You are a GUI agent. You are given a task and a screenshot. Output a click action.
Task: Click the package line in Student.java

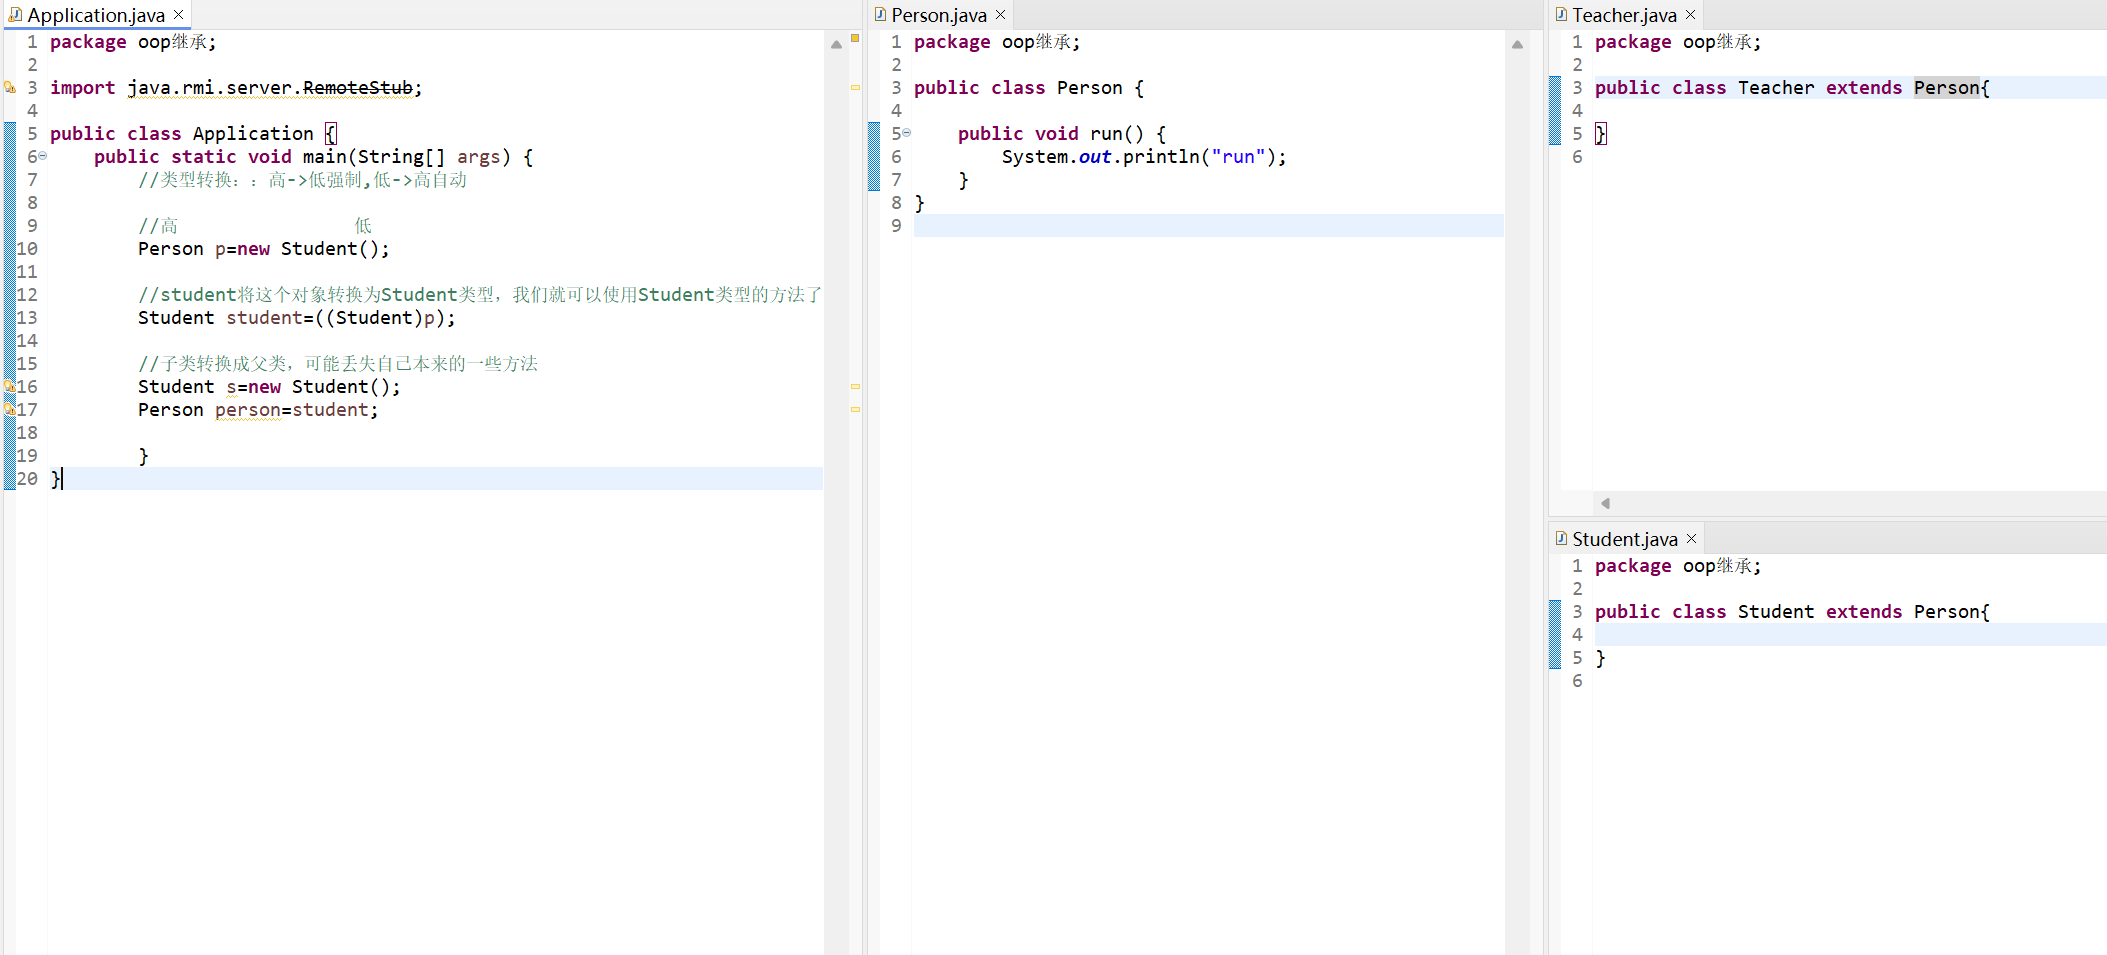[1678, 566]
